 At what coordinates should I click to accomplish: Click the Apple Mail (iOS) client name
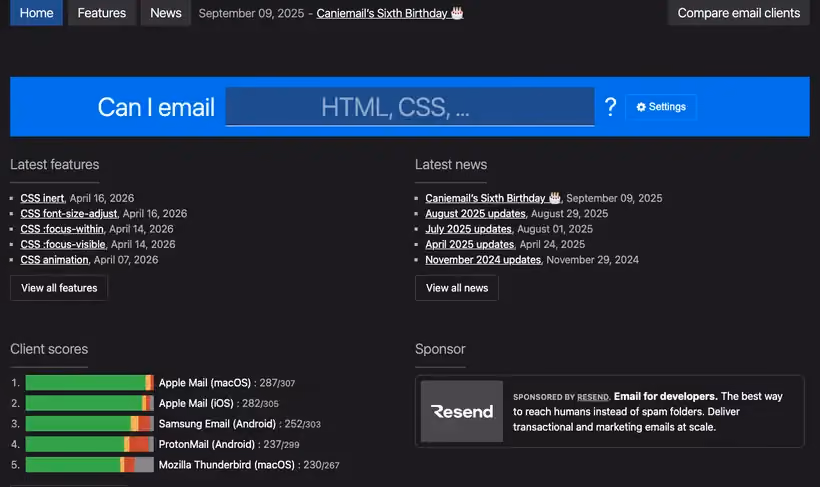(196, 403)
